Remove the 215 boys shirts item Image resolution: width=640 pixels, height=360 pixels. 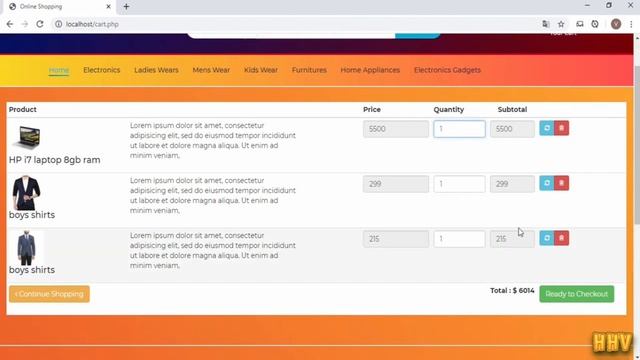(562, 238)
